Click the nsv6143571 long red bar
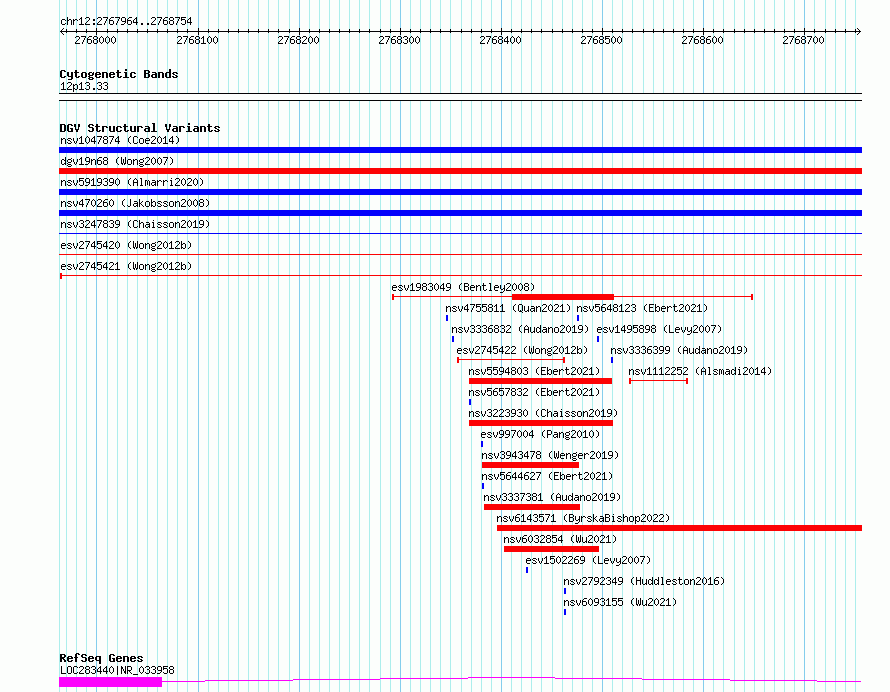 point(679,528)
